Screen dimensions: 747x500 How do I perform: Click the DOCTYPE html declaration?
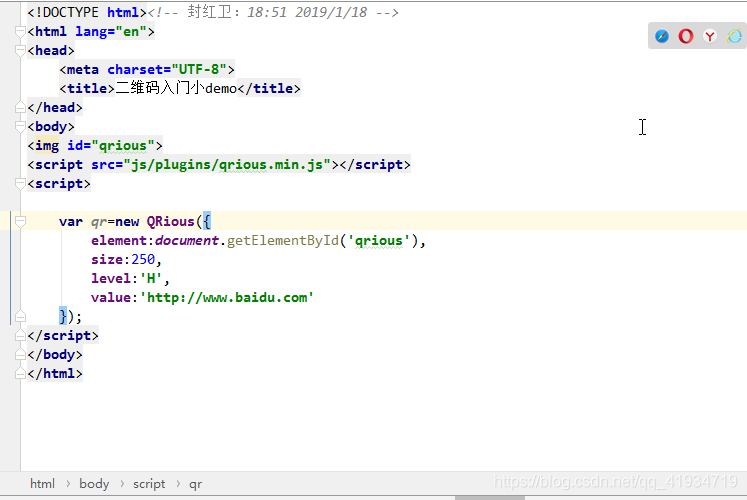pyautogui.click(x=87, y=12)
